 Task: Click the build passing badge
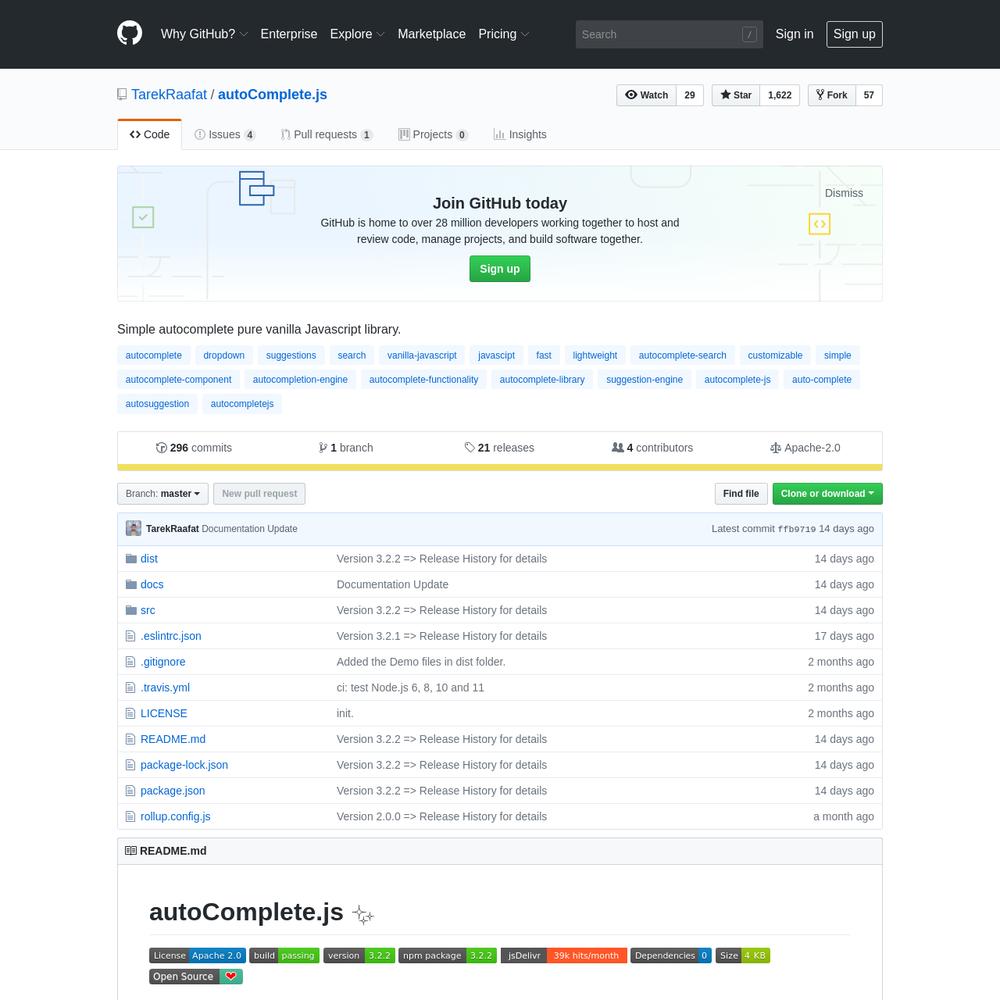(x=284, y=955)
